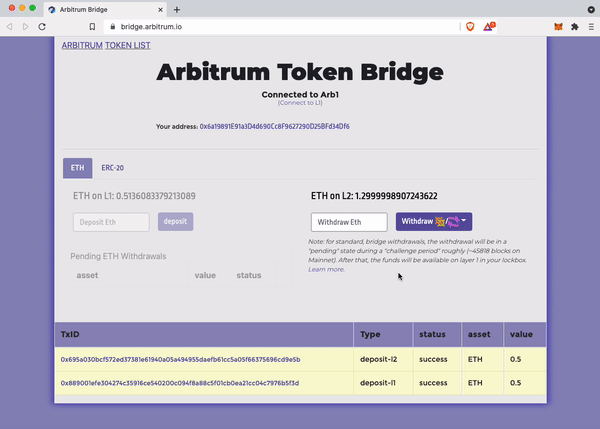Open the extensions puzzle icon
This screenshot has width=600, height=429.
[575, 27]
